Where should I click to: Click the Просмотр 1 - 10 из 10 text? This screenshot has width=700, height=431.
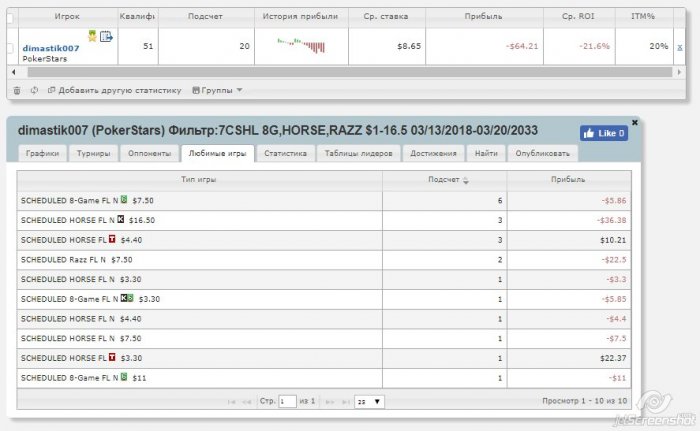click(x=584, y=401)
